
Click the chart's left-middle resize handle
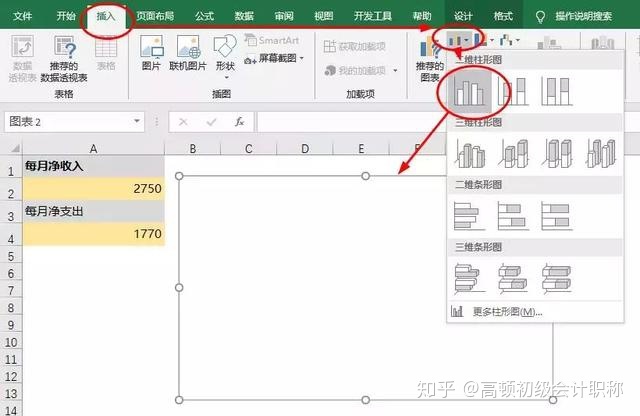179,288
